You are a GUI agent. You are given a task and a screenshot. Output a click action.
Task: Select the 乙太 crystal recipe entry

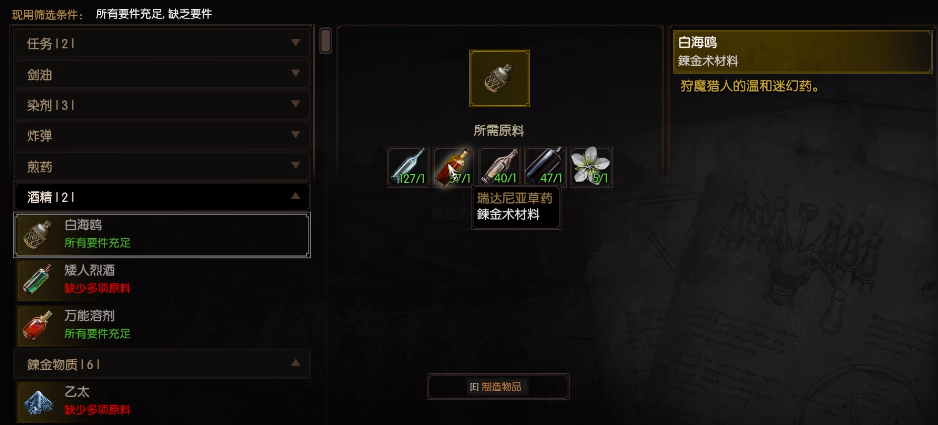tap(162, 402)
